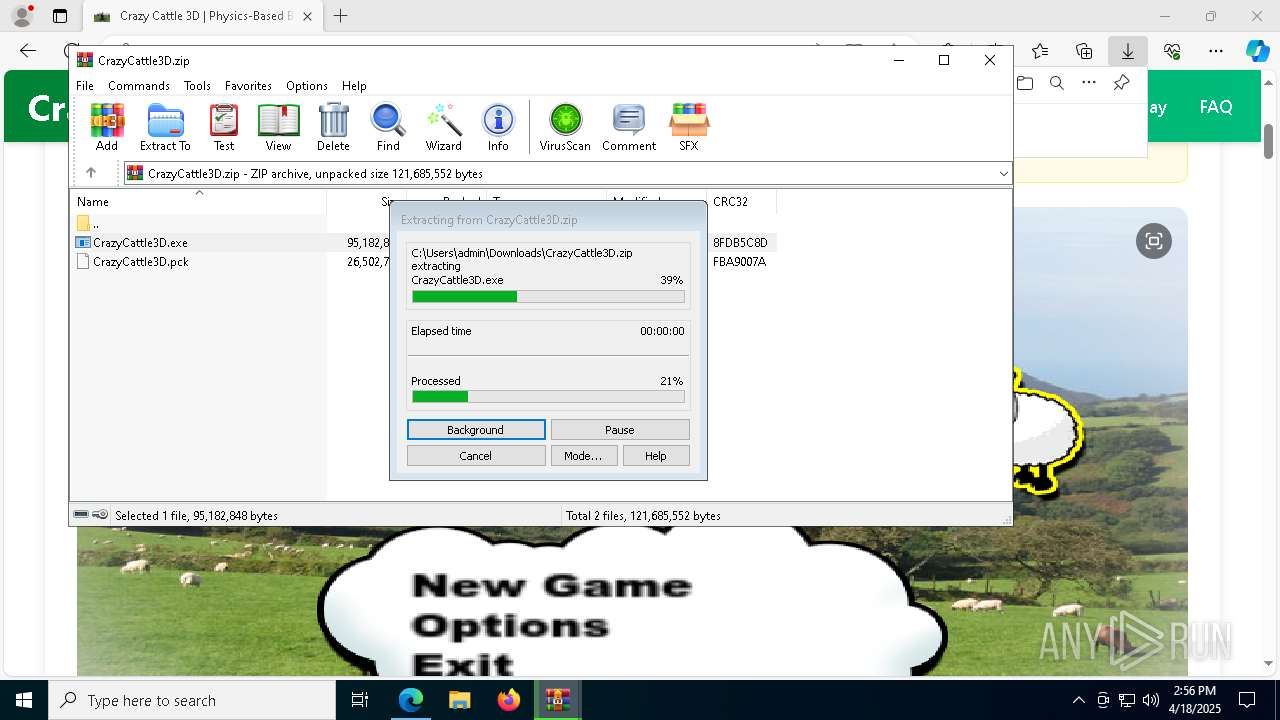Open the Copilot icon in Edge
1280x720 pixels.
coord(1257,51)
